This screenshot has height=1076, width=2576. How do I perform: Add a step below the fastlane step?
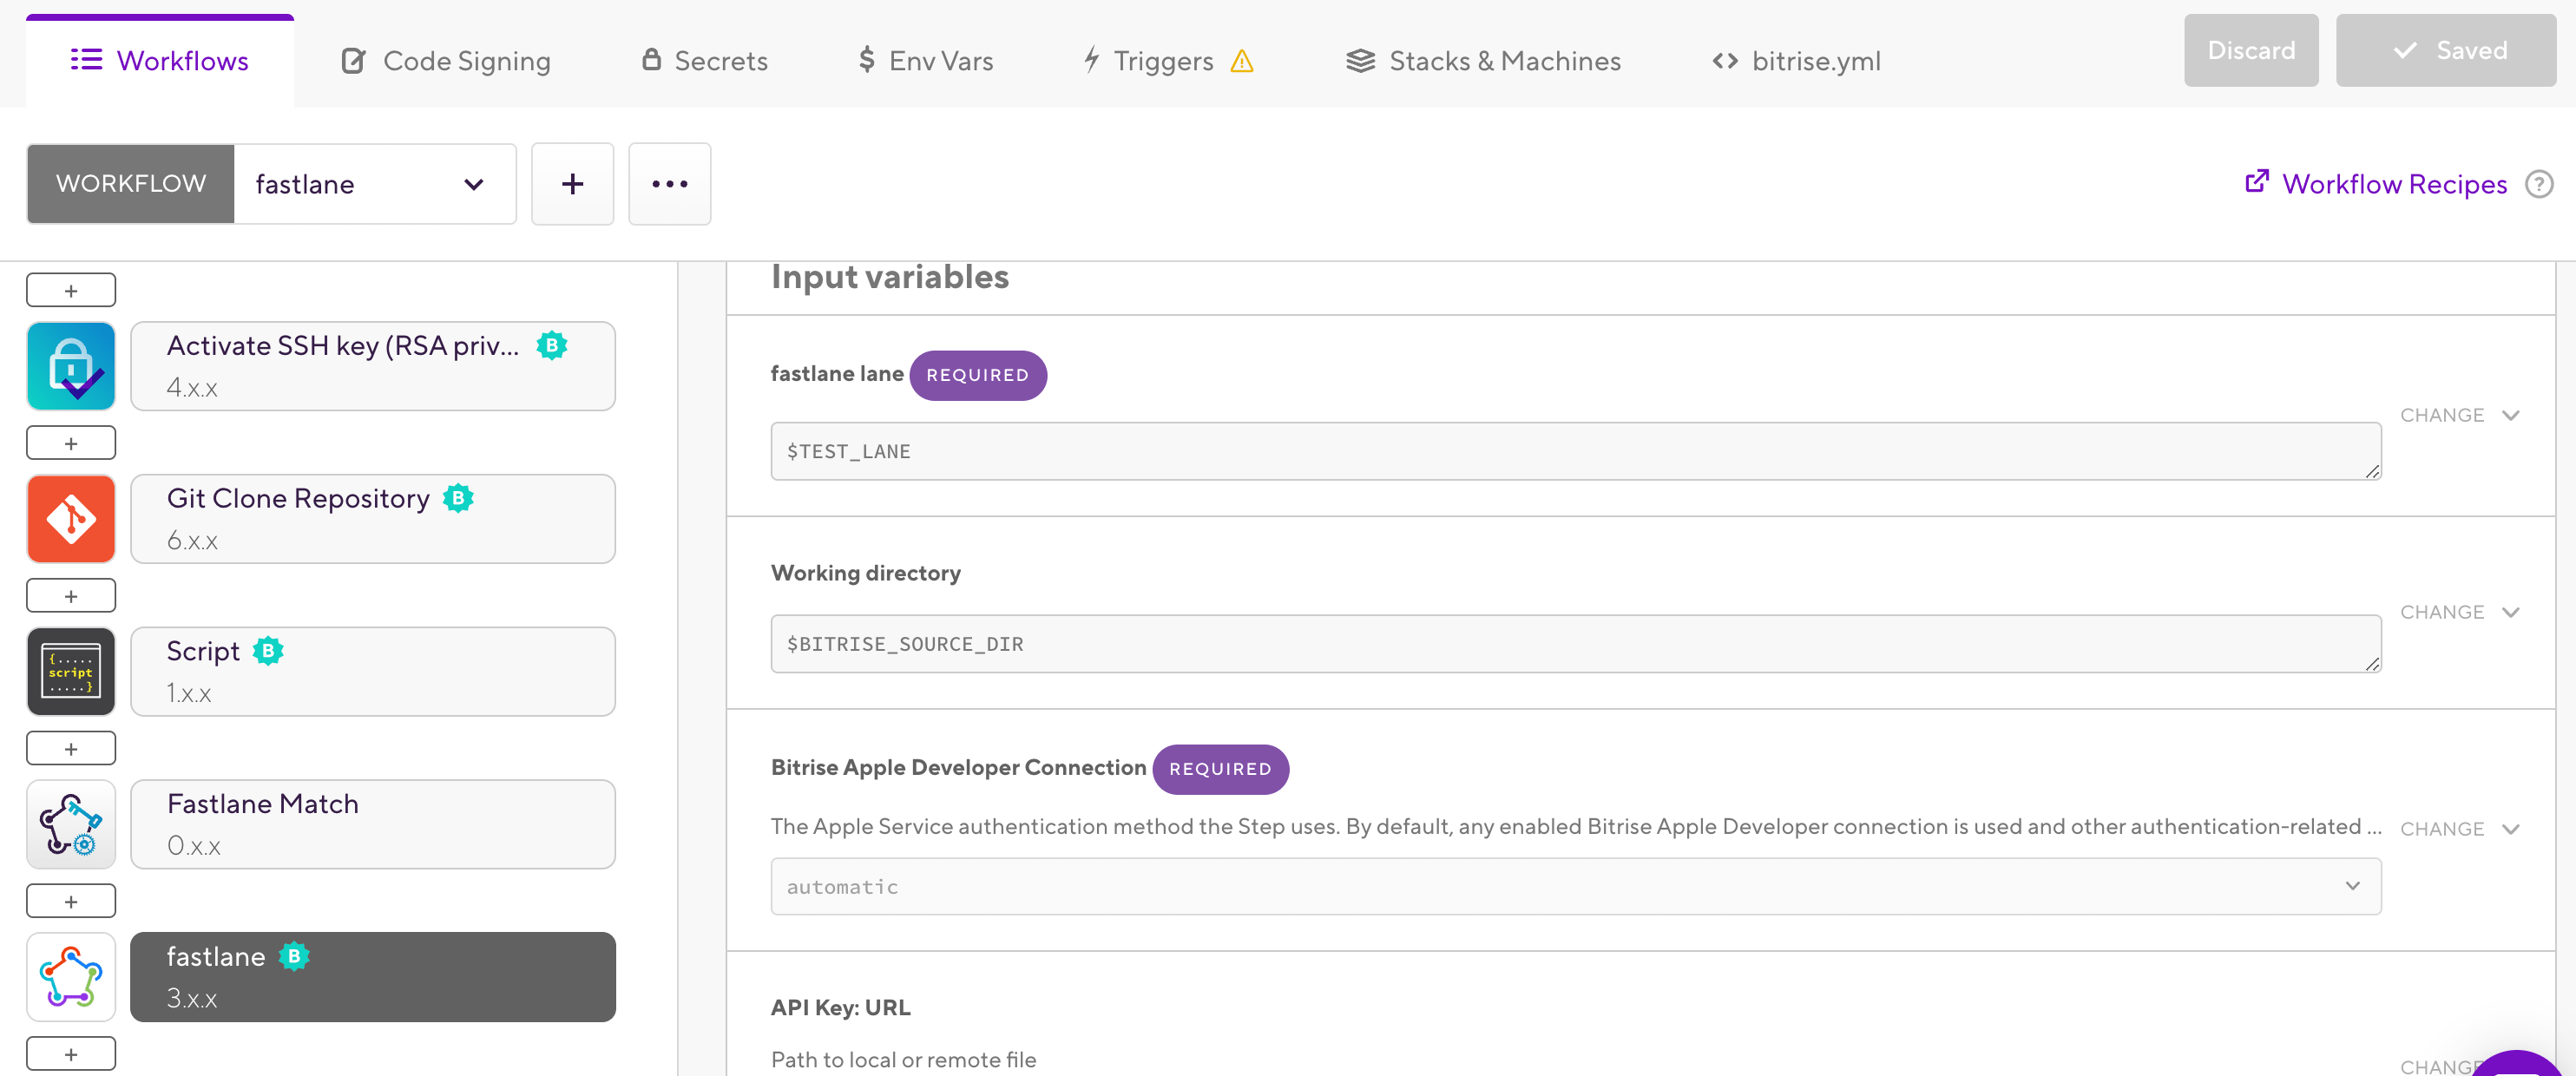click(71, 1054)
